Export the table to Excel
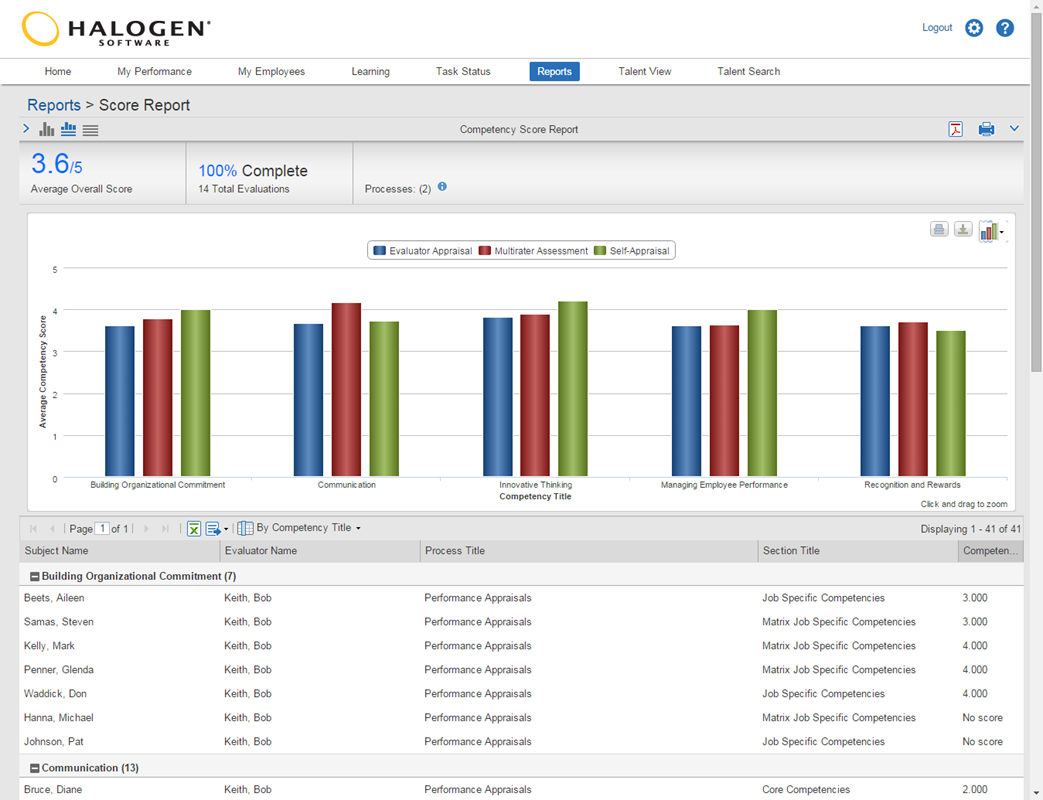 194,528
